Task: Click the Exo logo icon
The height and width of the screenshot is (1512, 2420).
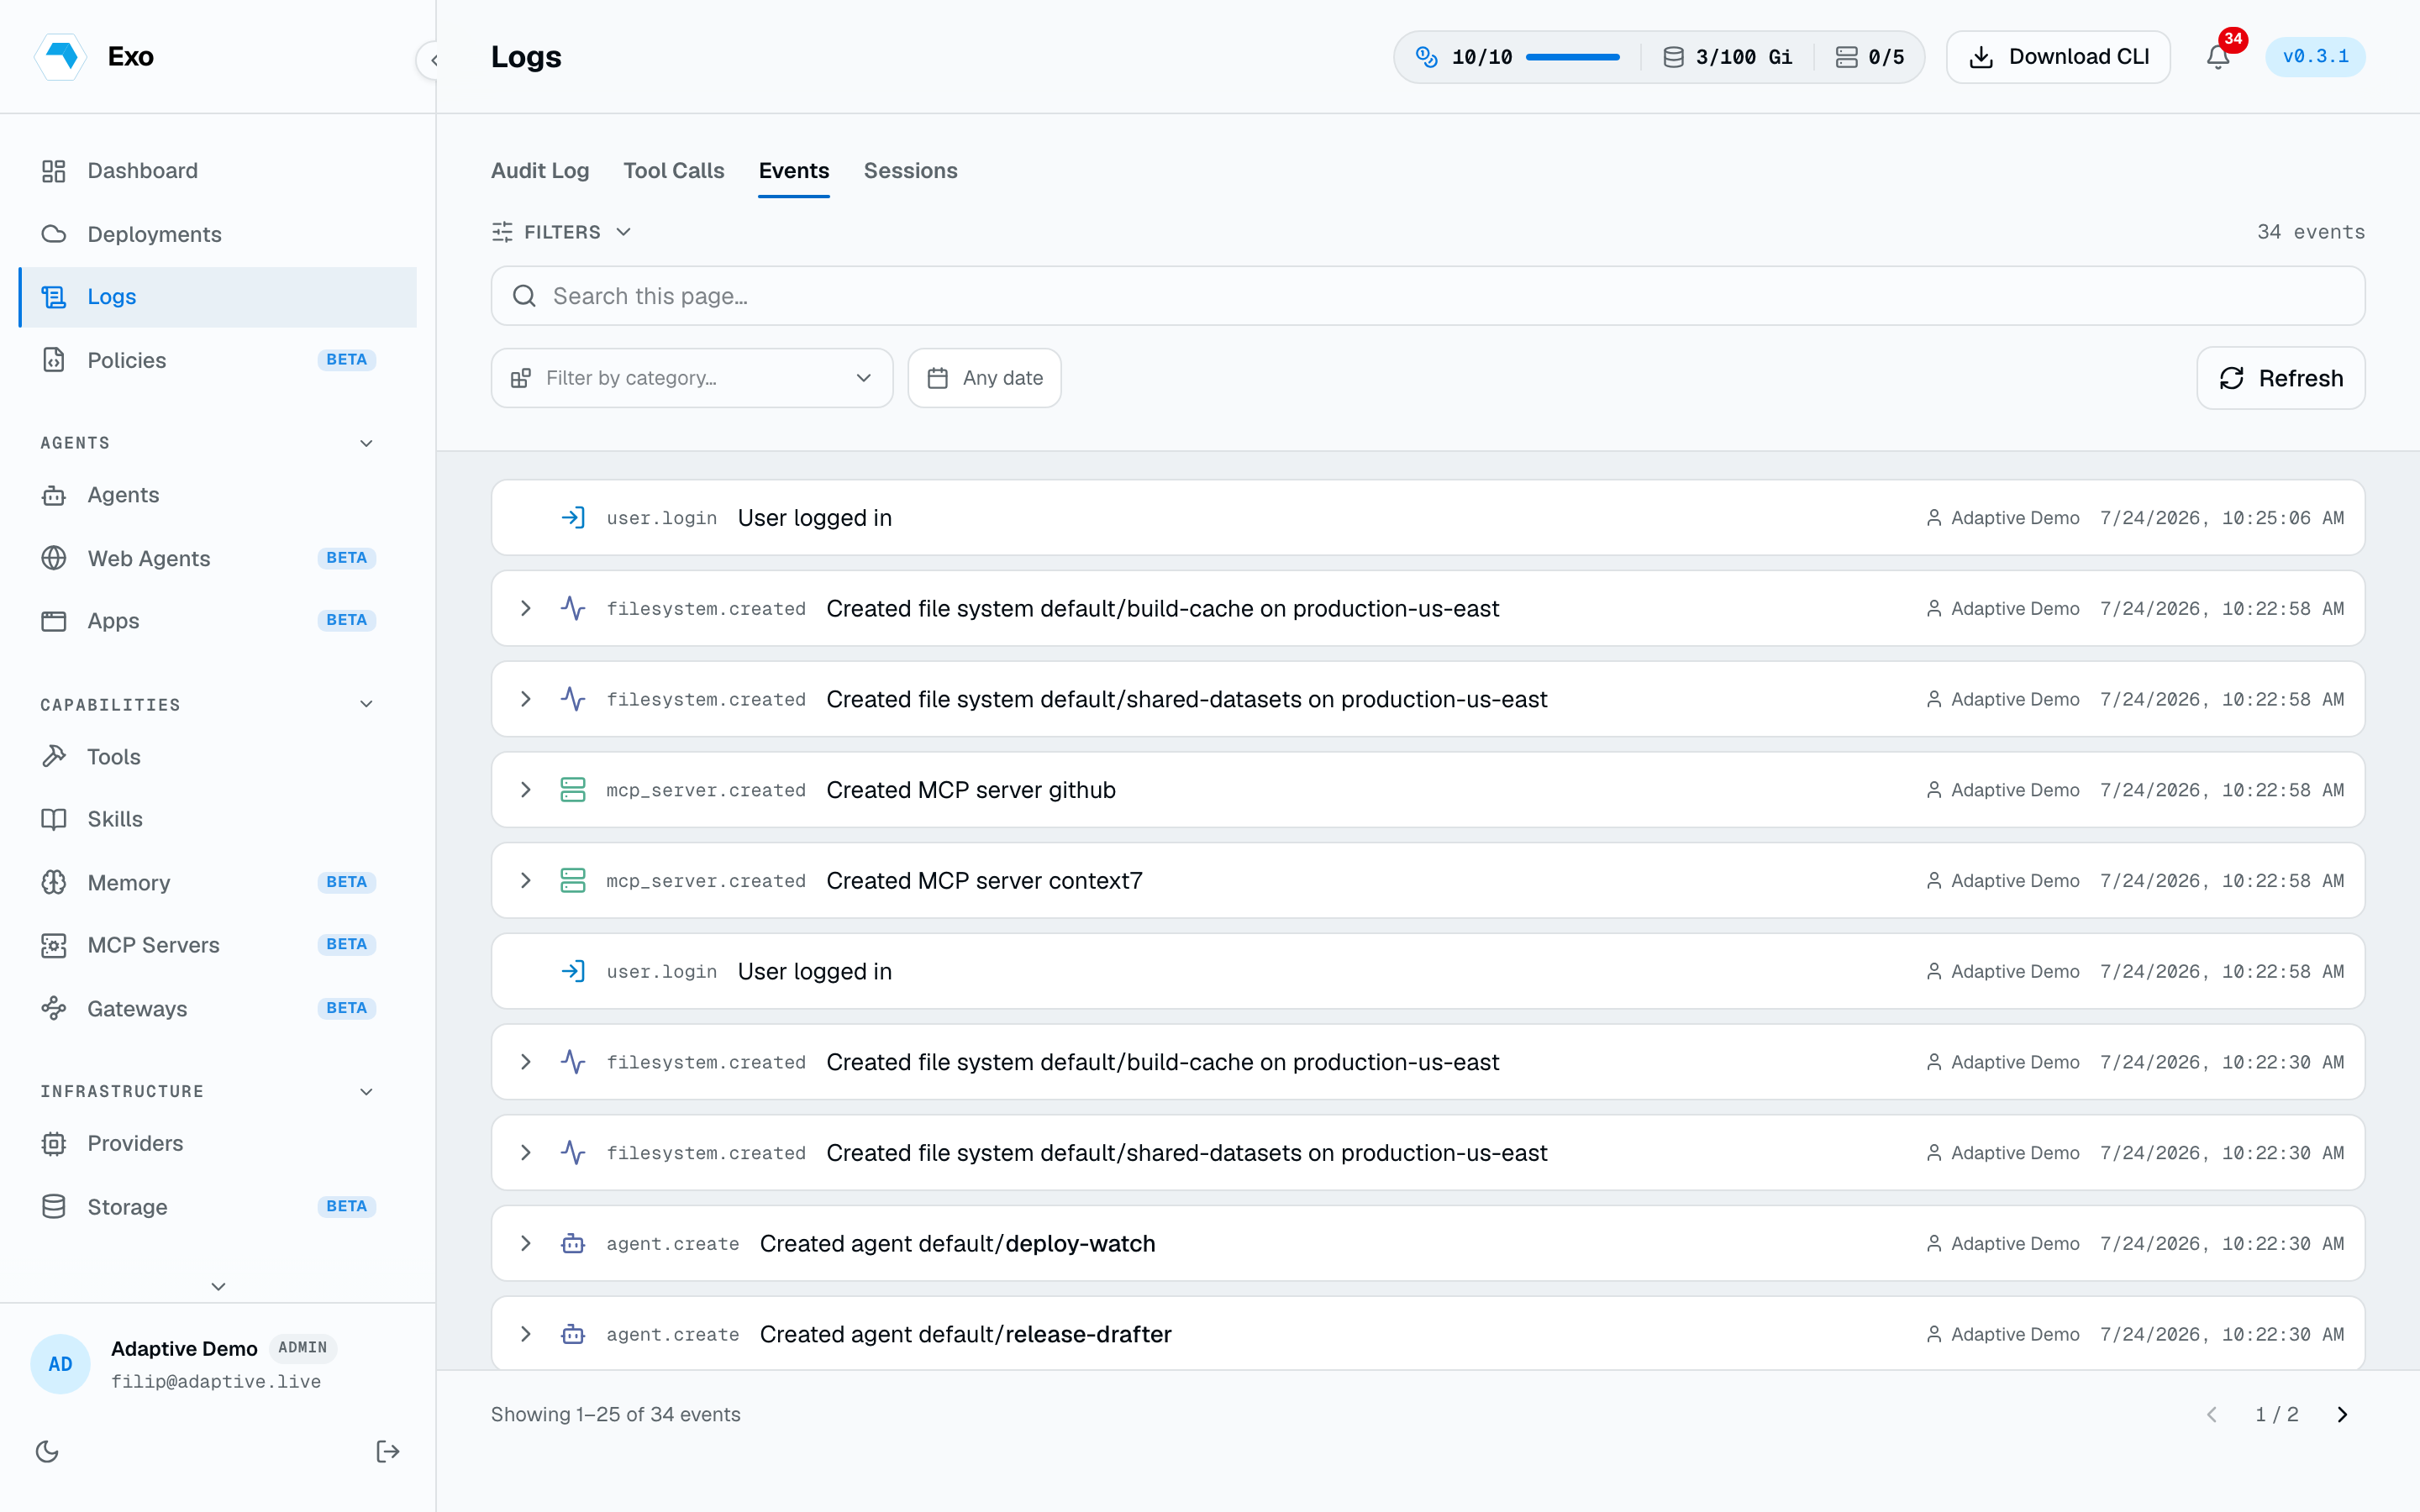Action: click(x=61, y=56)
